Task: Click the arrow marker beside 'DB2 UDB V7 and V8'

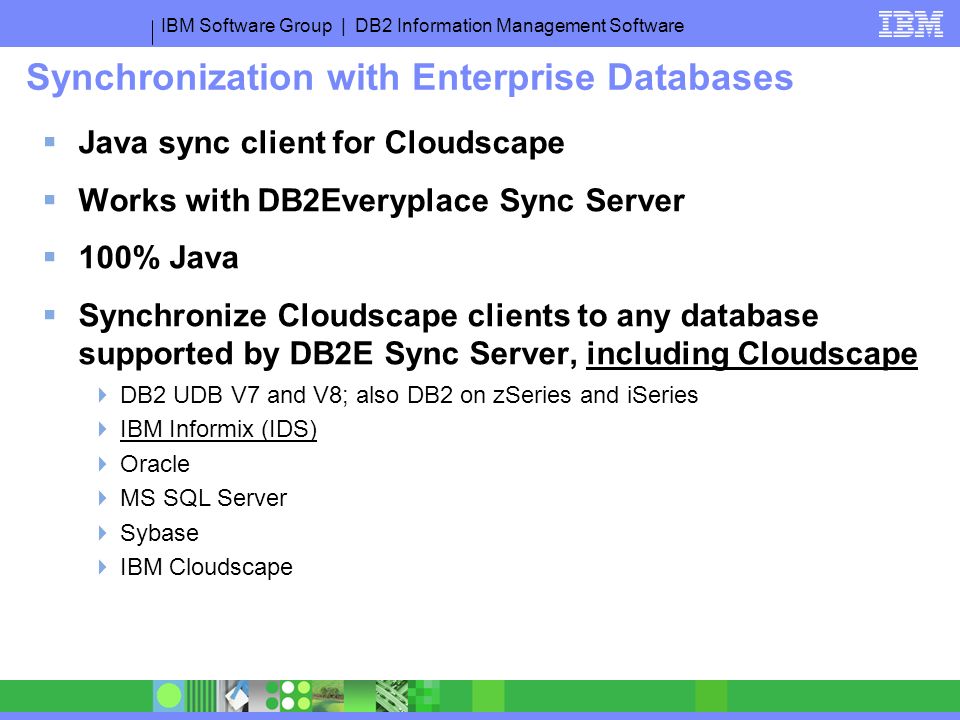Action: (x=102, y=395)
